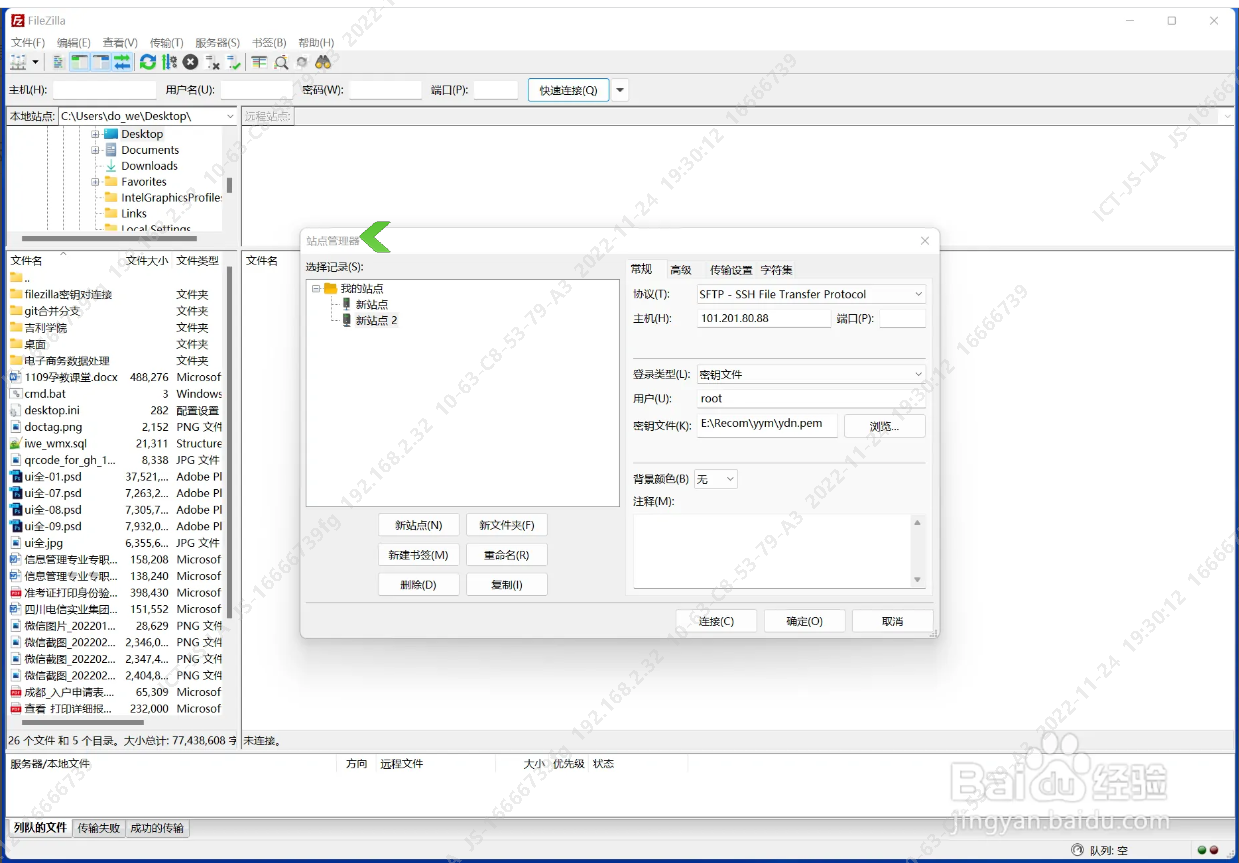Viewport: 1239px width, 863px height.
Task: Toggle remote directory tree toolbar icon
Action: (100, 62)
